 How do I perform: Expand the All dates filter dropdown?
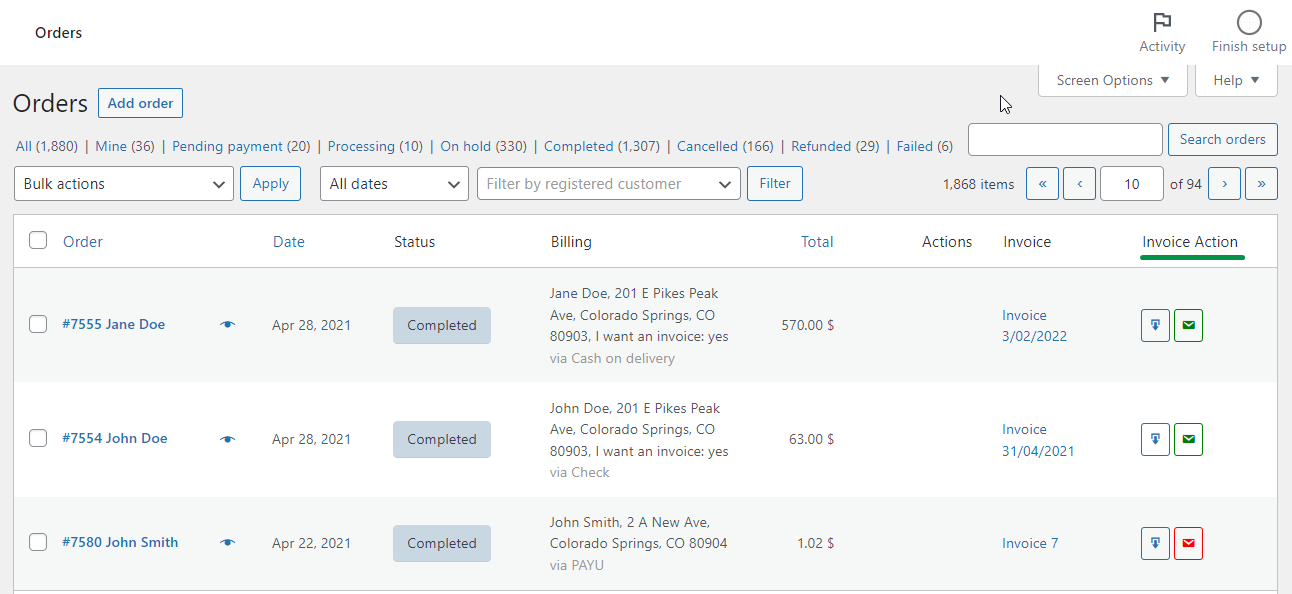[394, 184]
